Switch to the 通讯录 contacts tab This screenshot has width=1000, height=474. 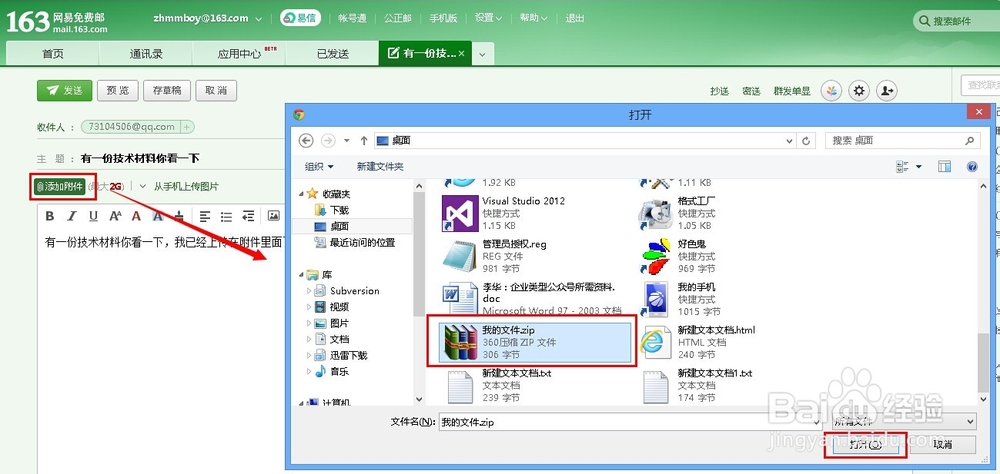point(146,54)
